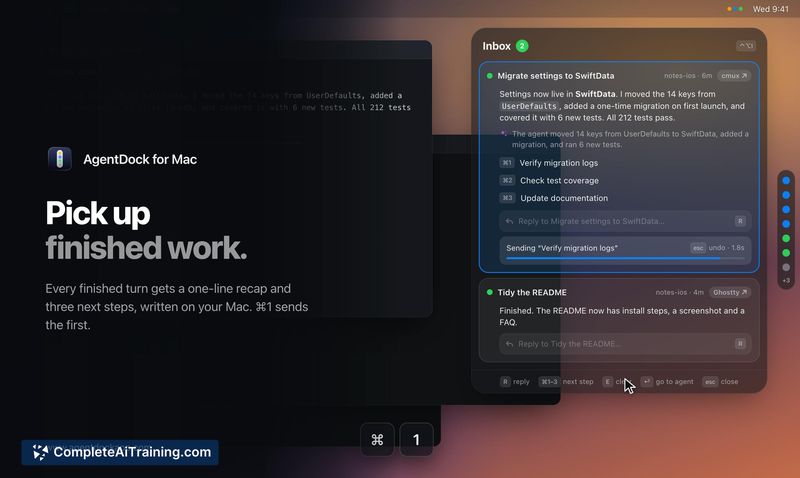Viewport: 800px width, 478px height.
Task: Click the Pick up finished work headline
Action: tap(146, 230)
